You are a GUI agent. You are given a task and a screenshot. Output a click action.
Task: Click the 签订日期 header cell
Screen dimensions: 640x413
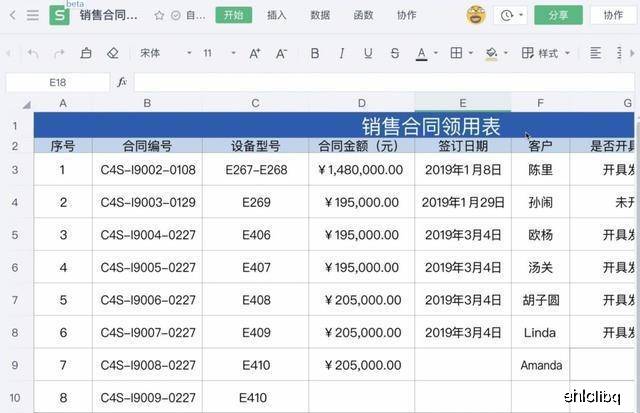coord(463,146)
